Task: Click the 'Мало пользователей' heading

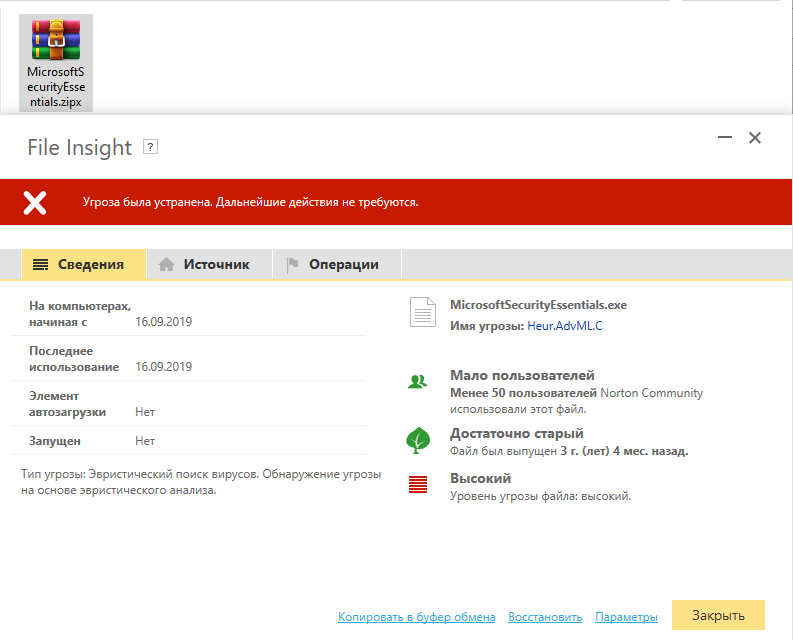Action: (x=522, y=375)
